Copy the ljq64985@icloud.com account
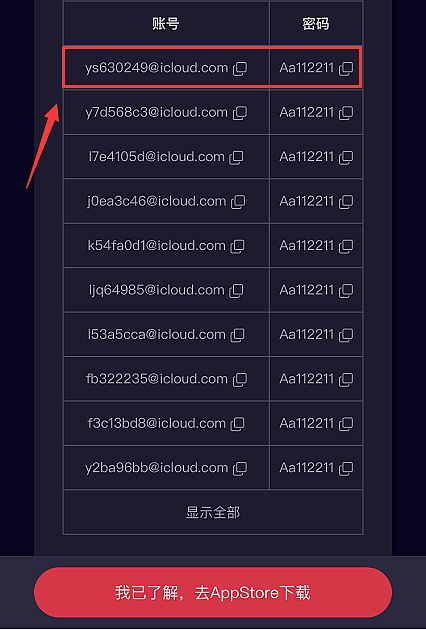This screenshot has width=426, height=630. click(x=236, y=290)
